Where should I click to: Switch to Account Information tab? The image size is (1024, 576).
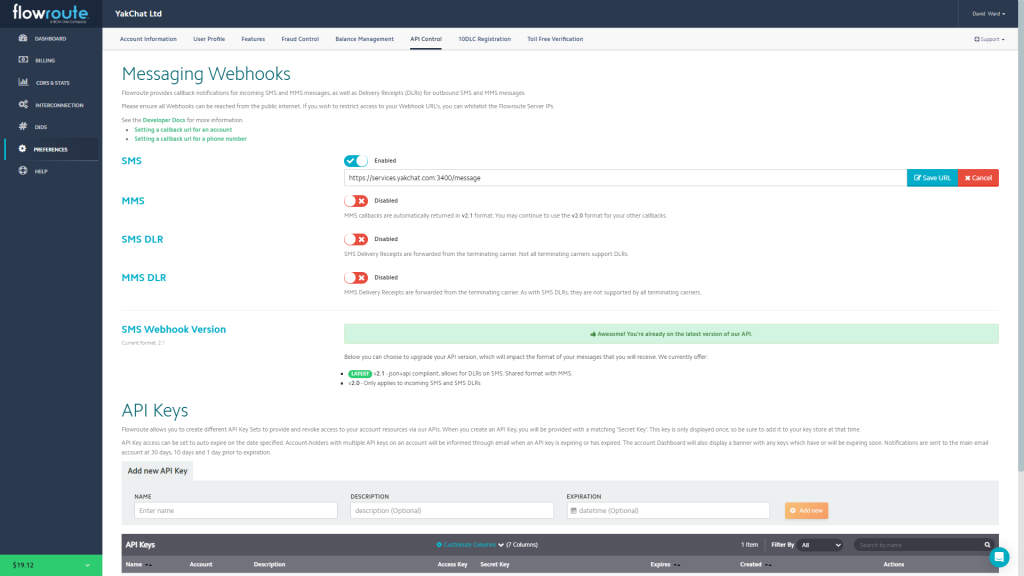click(148, 39)
